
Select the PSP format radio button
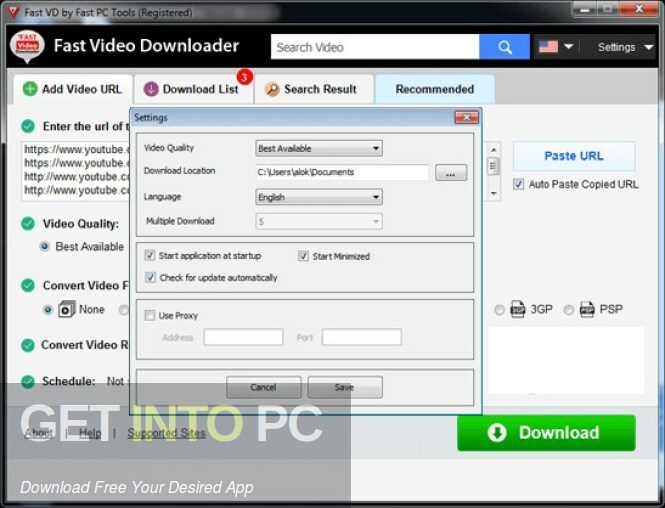pos(569,310)
